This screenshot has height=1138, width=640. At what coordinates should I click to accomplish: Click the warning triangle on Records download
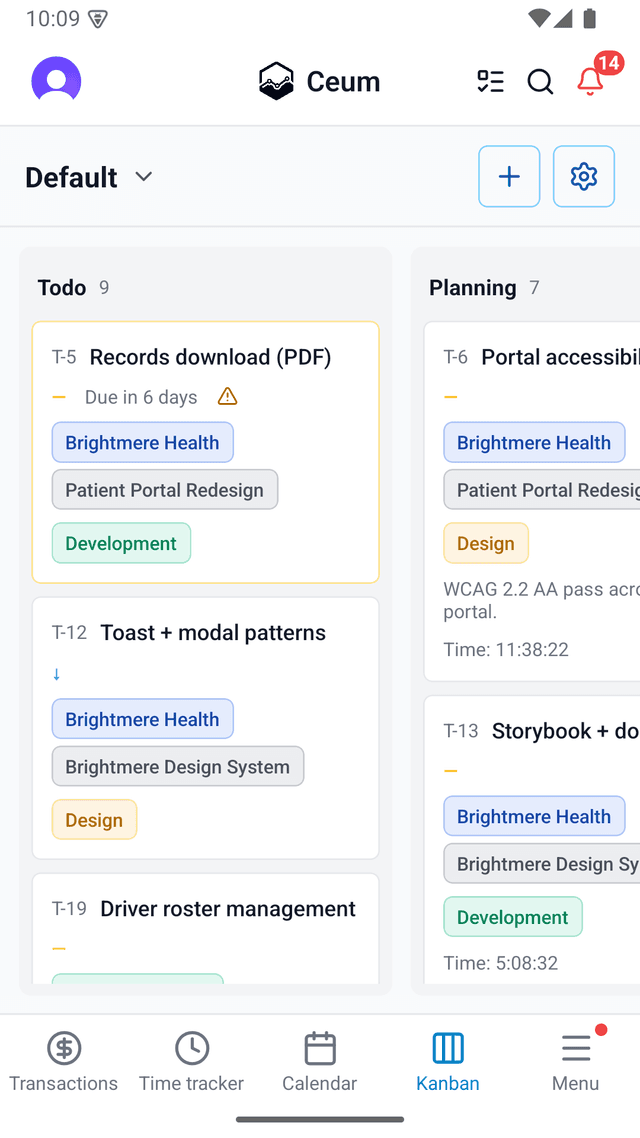click(x=228, y=396)
